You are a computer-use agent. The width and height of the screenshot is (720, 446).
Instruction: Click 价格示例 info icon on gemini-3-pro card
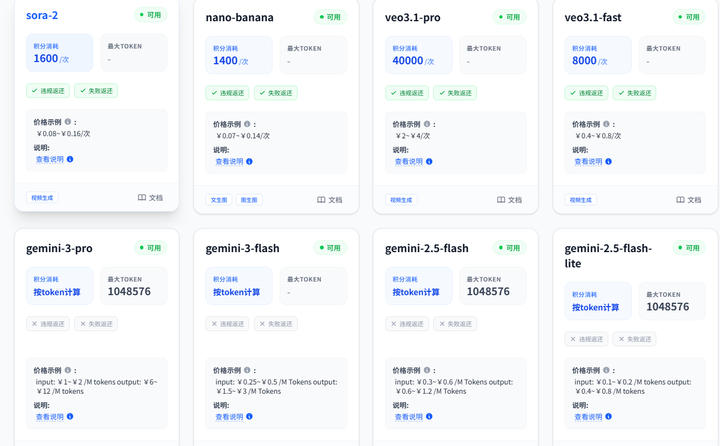tap(68, 370)
